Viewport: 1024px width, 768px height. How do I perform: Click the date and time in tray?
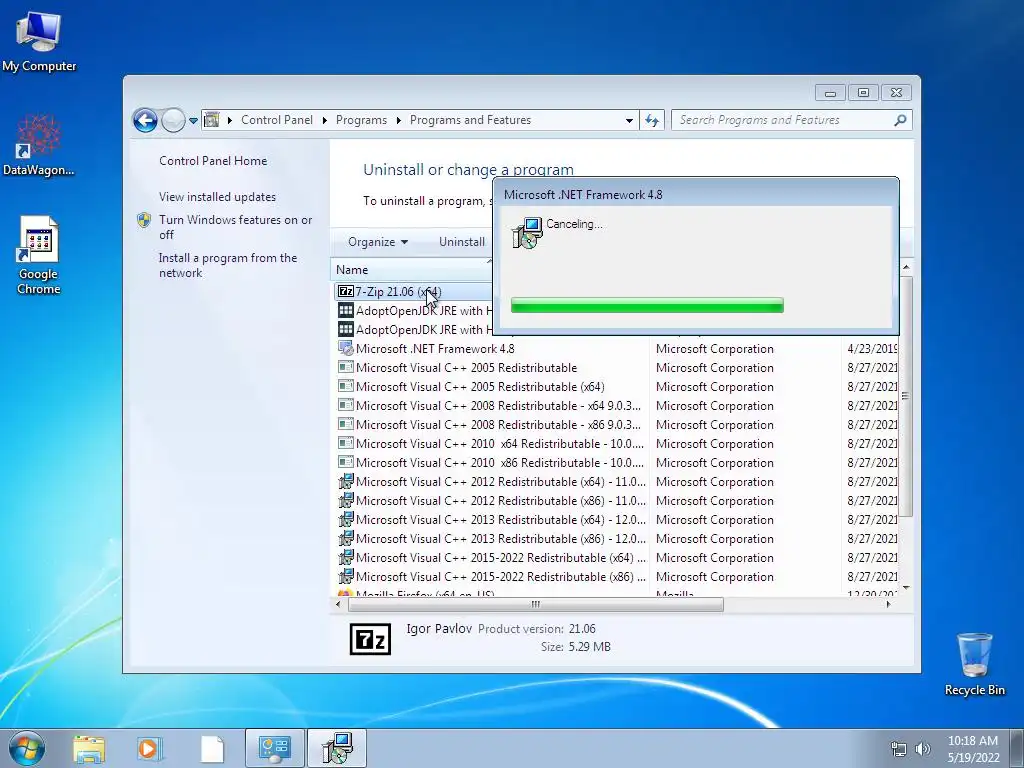[973, 749]
